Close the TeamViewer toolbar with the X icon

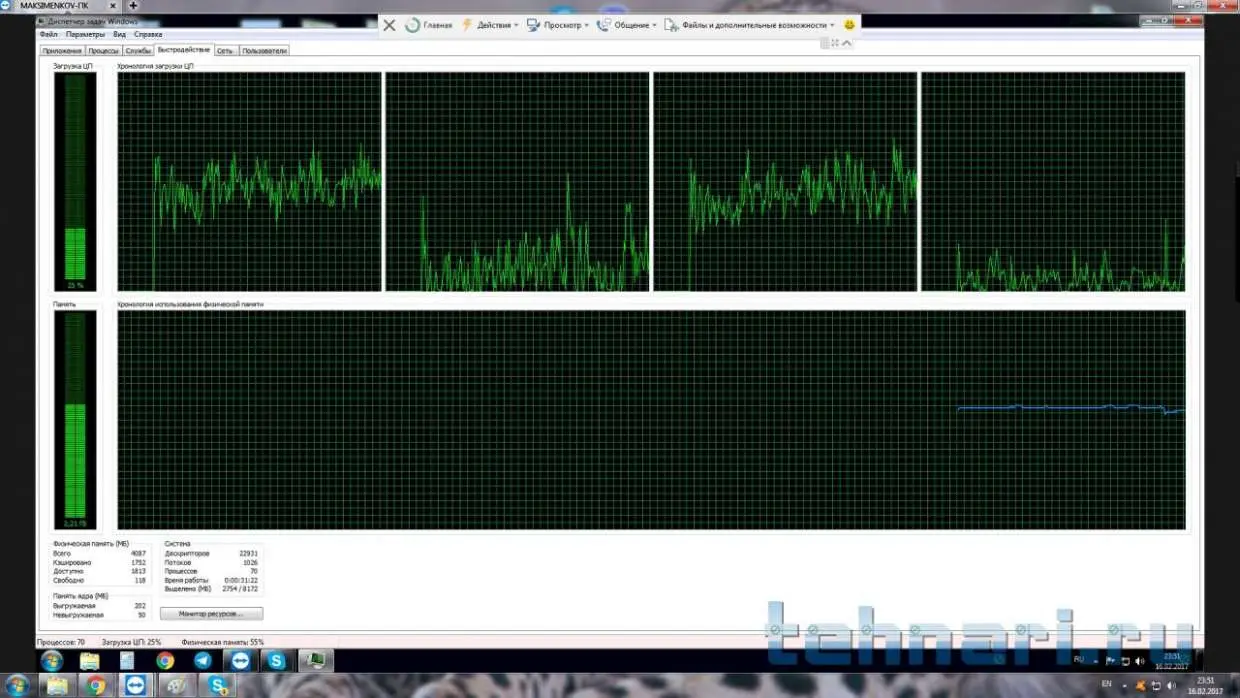(390, 25)
